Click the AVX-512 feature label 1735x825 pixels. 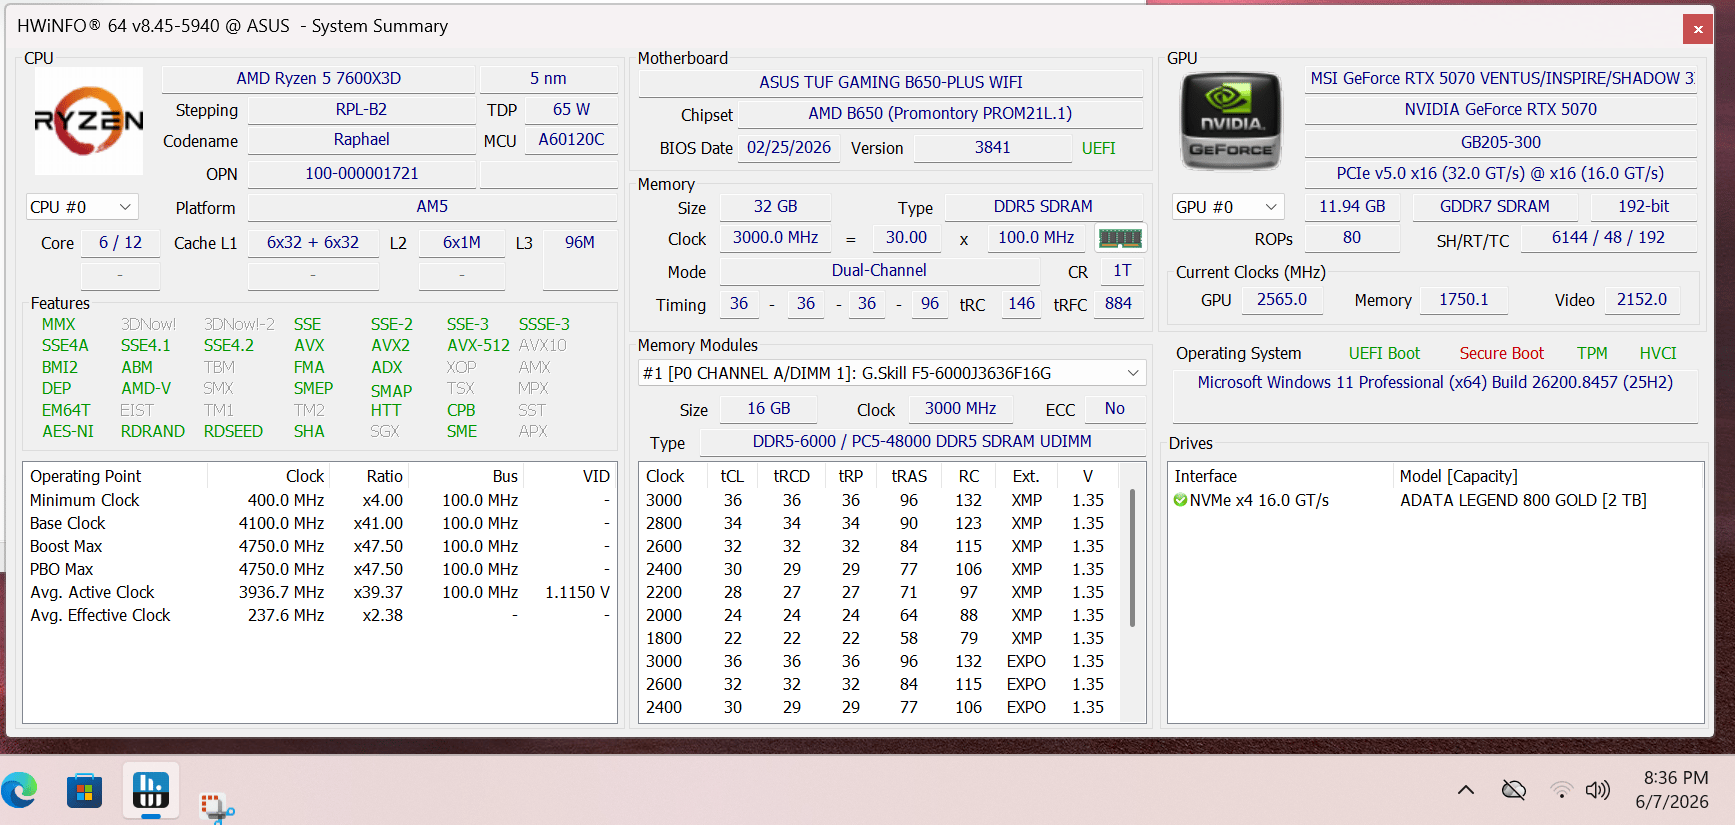(478, 345)
